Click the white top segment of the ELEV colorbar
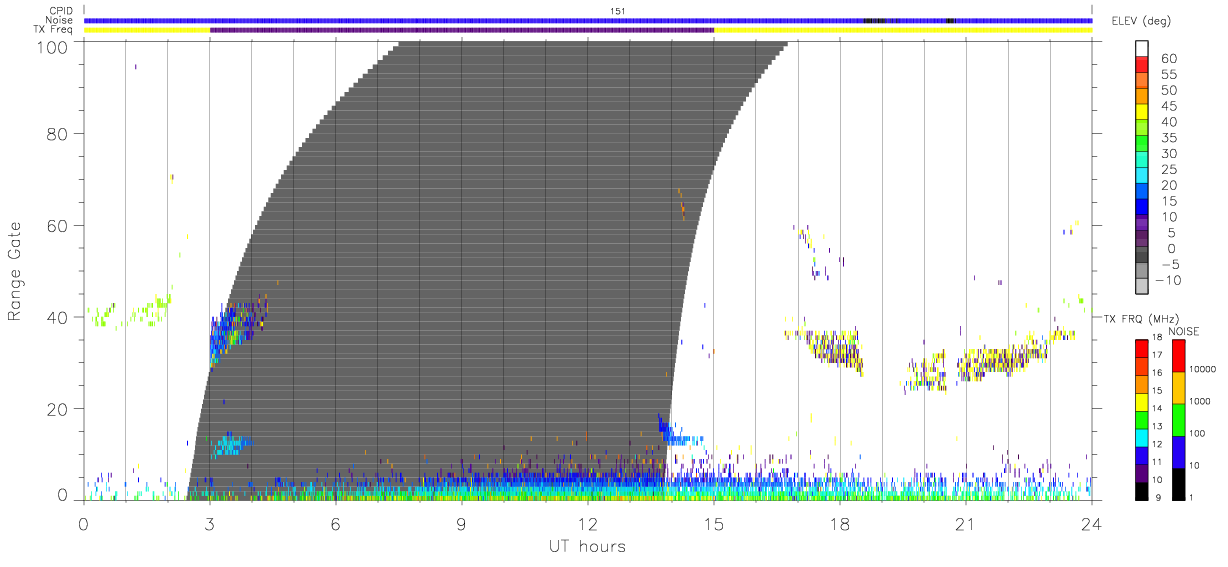The height and width of the screenshot is (567, 1228). [x=1142, y=48]
